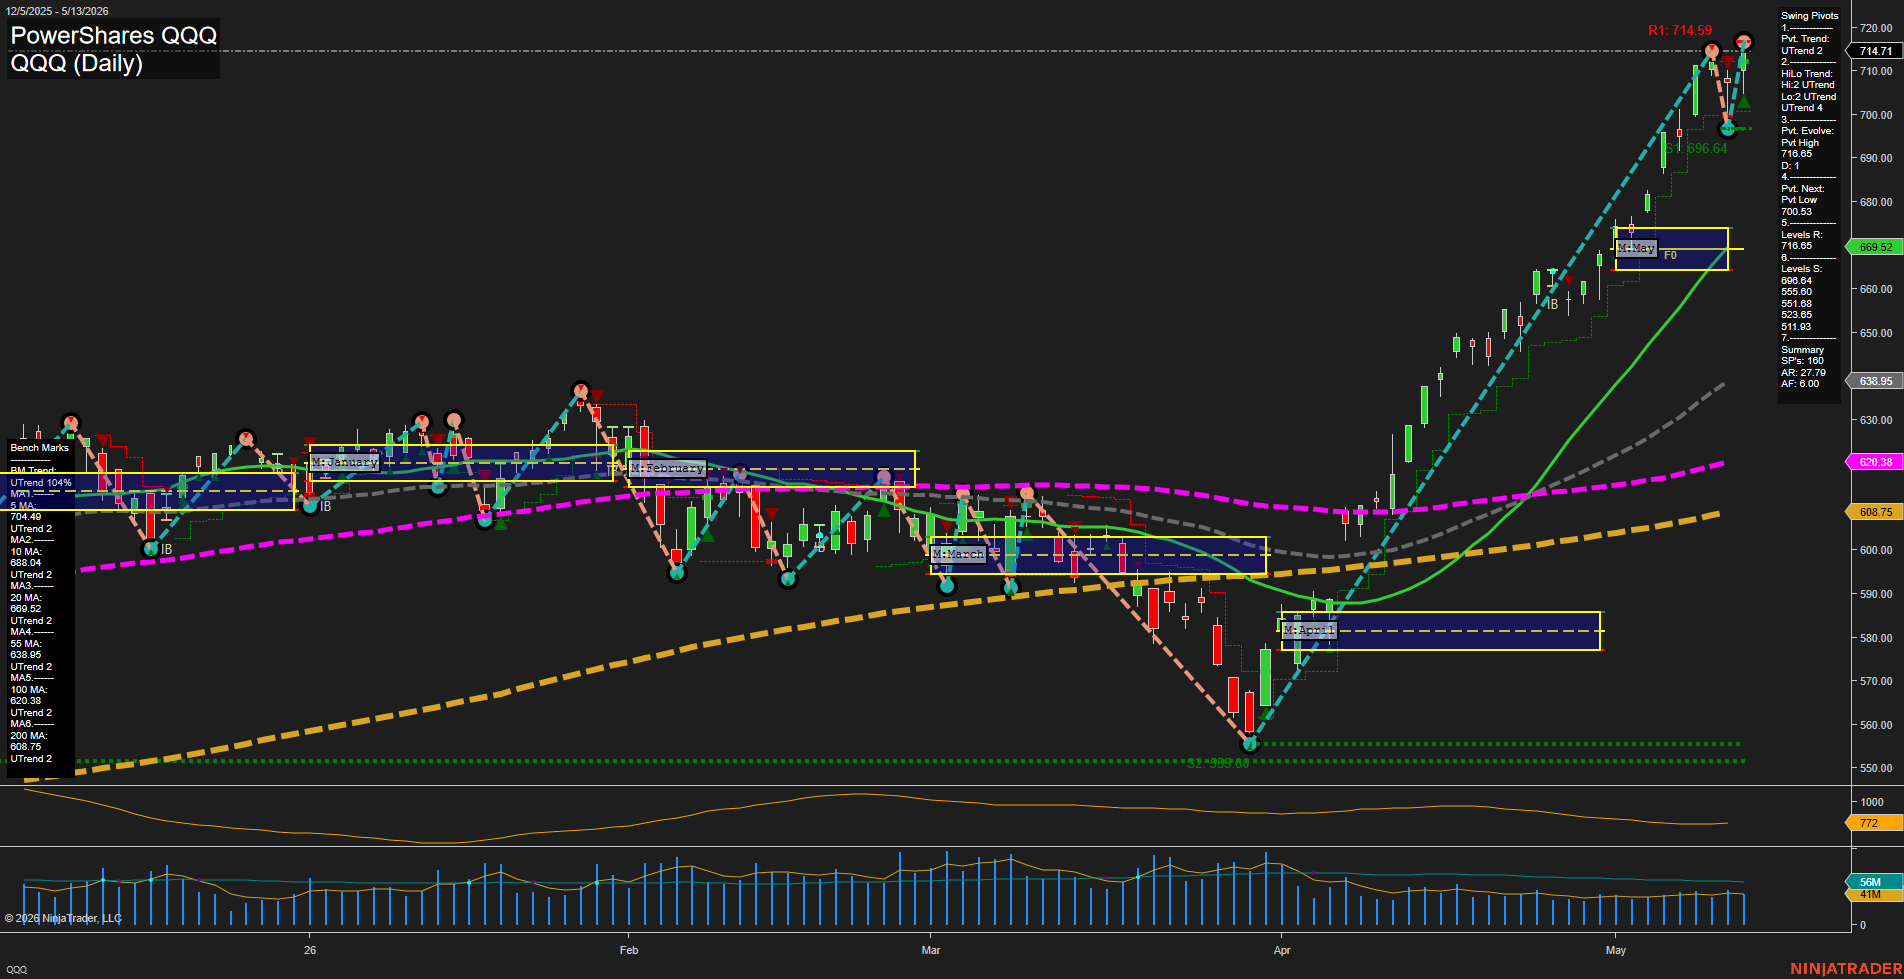Click the PowerShares QQQ chart title
1904x979 pixels.
[113, 35]
